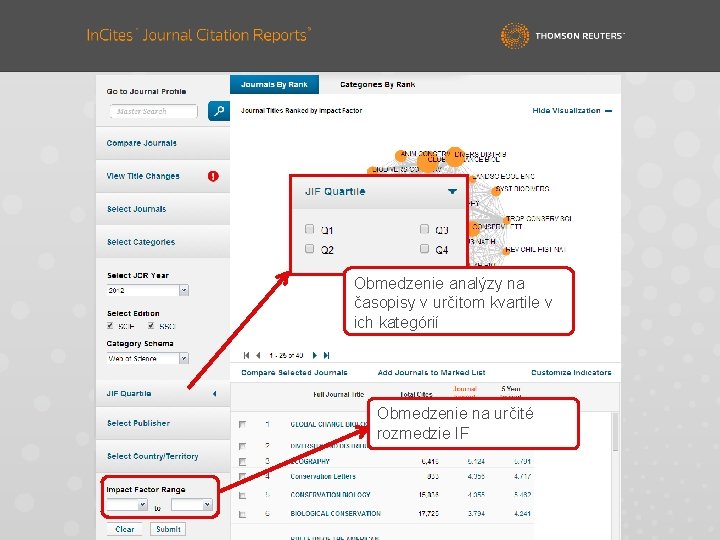Click the Hide Visualization link
The width and height of the screenshot is (720, 540).
point(566,111)
